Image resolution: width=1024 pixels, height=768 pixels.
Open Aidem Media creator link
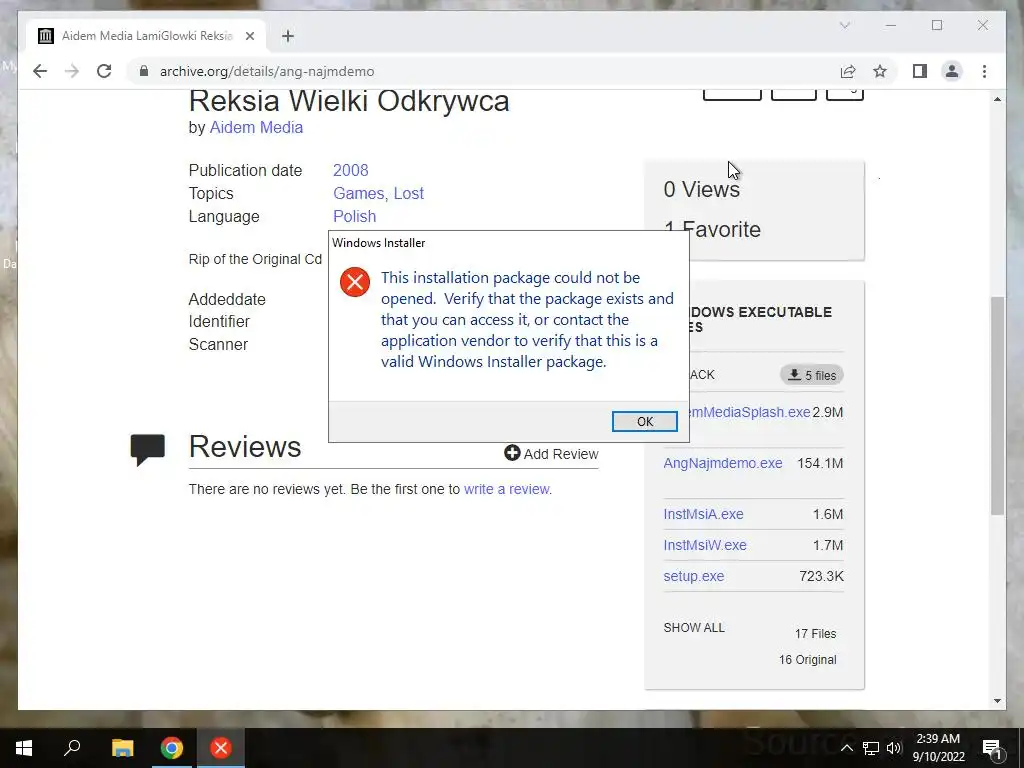tap(256, 127)
